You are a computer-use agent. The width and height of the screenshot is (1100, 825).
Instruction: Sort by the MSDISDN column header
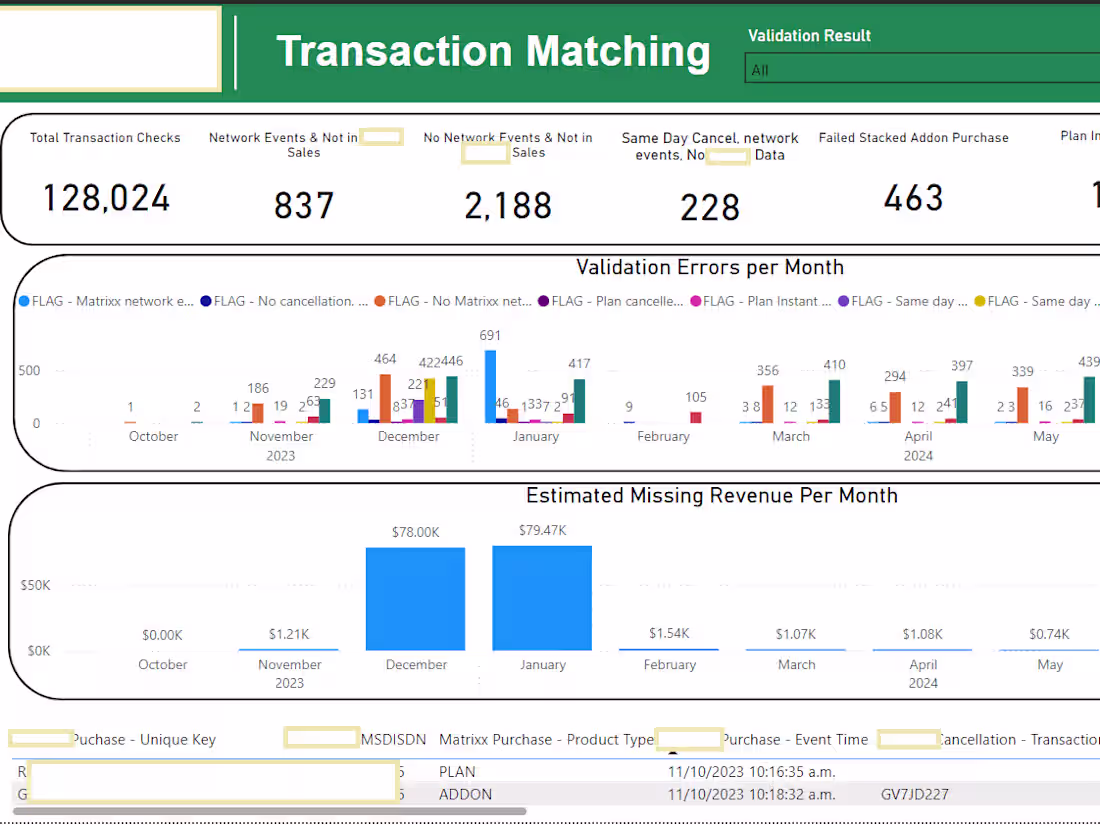coord(394,739)
